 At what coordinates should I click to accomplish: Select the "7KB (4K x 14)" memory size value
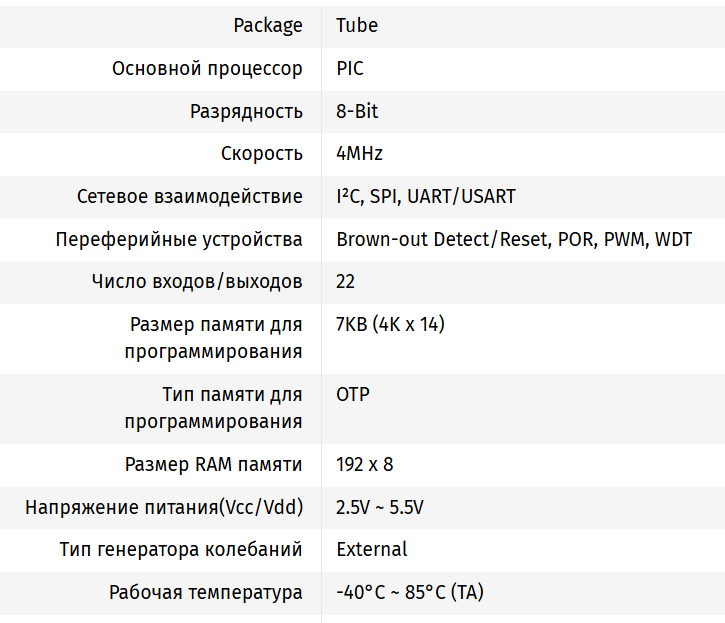390,324
